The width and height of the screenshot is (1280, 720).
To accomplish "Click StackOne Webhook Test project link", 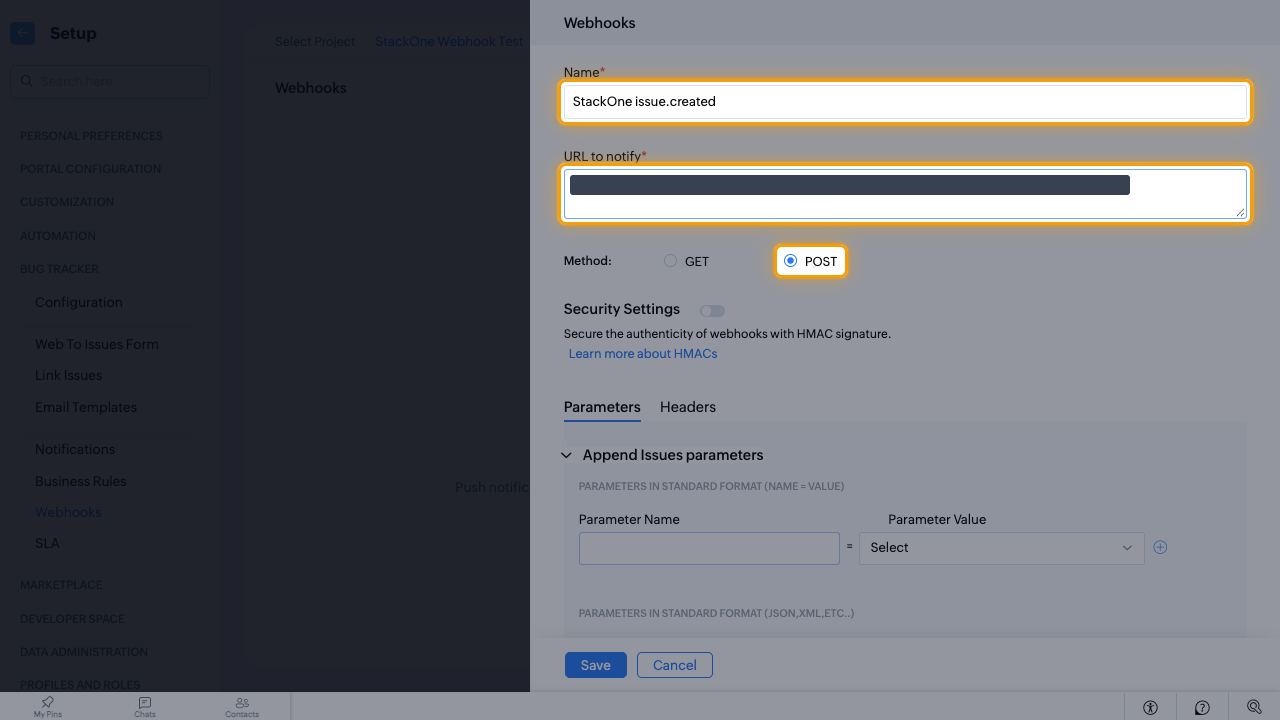I will point(449,41).
